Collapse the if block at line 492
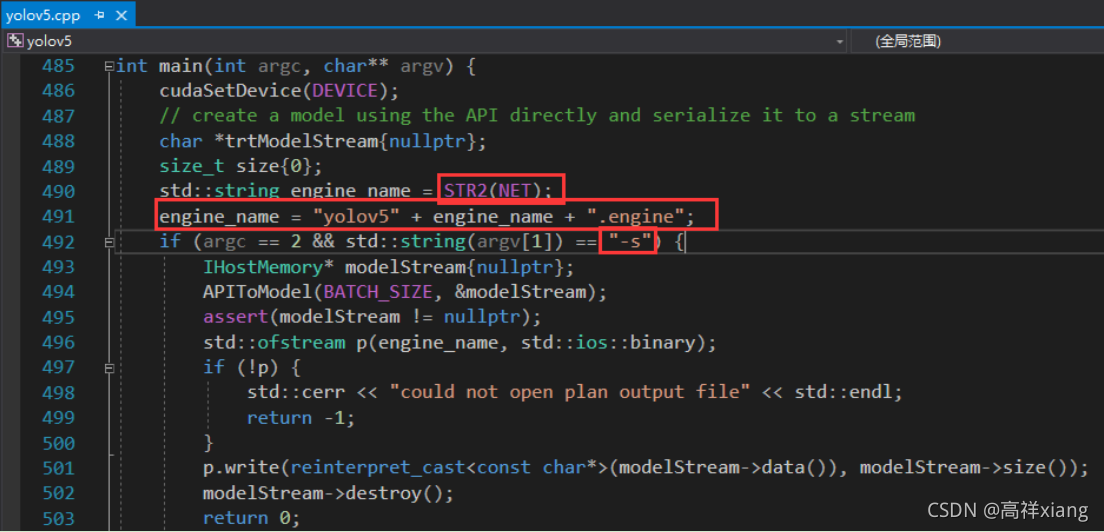 coord(109,242)
